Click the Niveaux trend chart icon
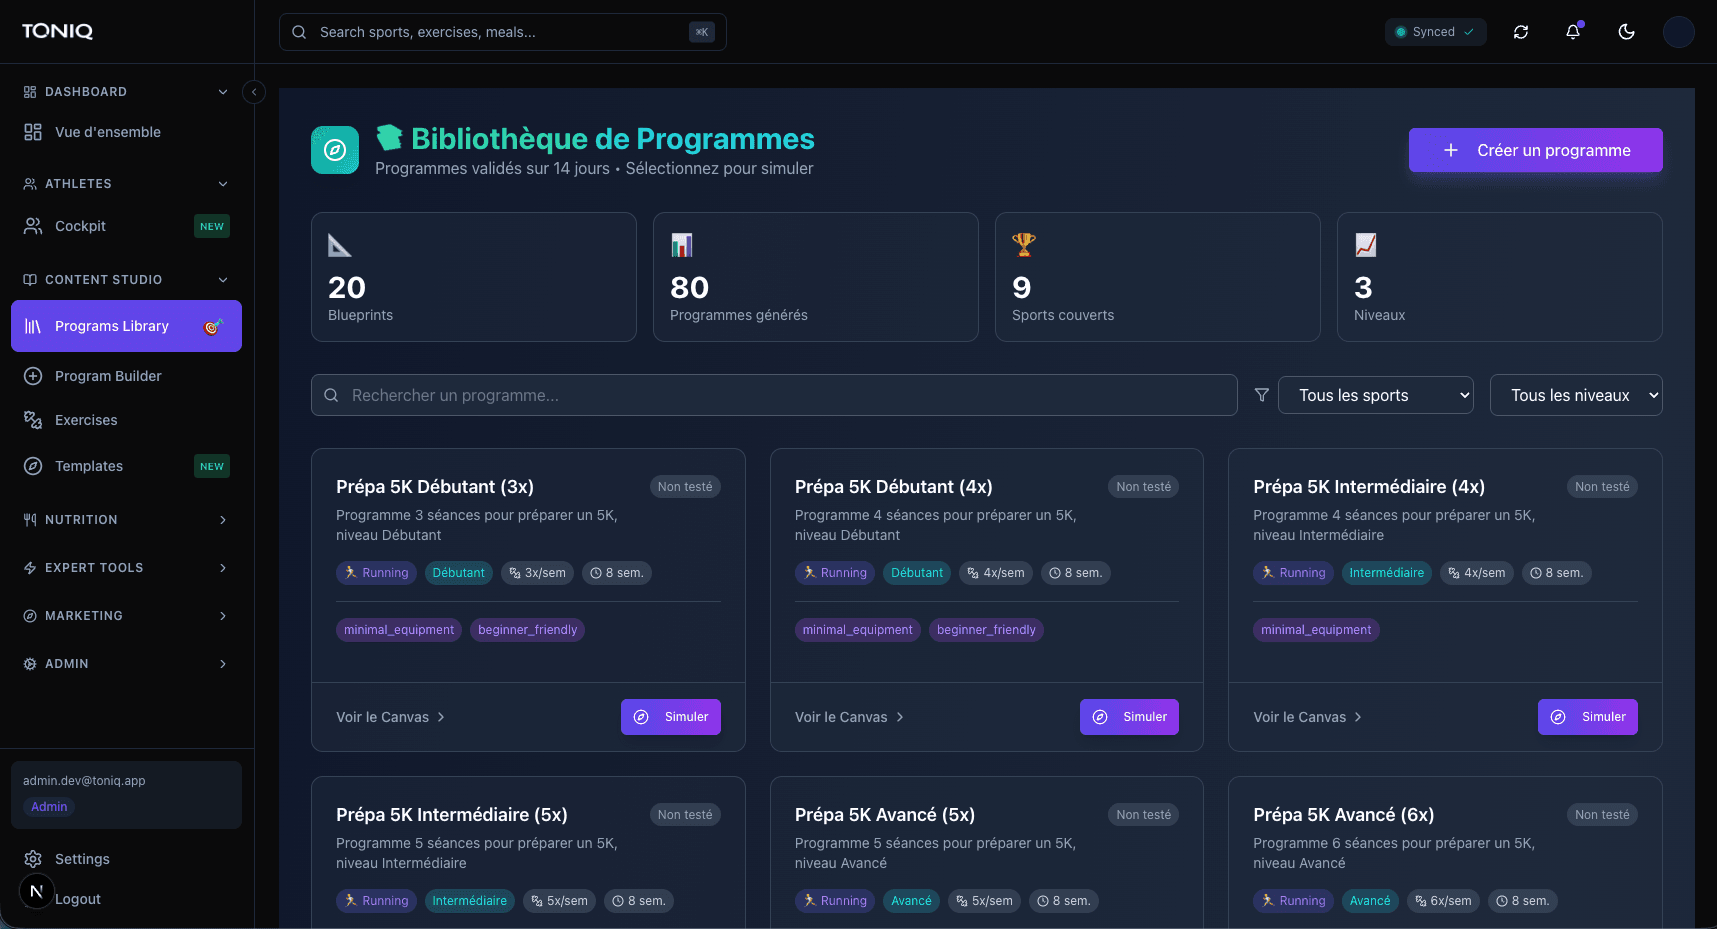Screen dimensions: 1717x929 coord(1366,245)
